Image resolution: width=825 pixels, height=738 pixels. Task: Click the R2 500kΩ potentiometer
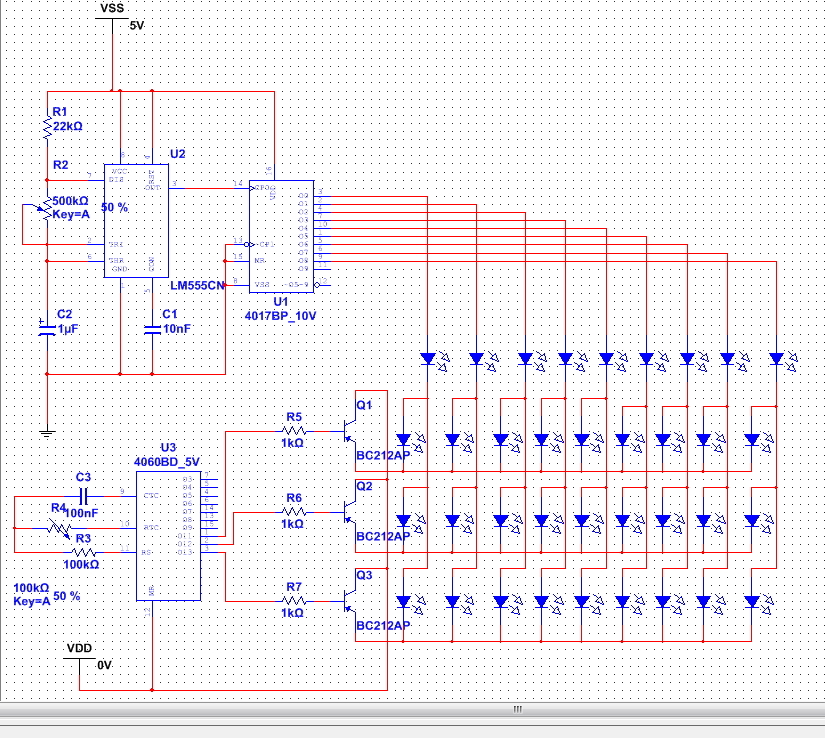coord(46,209)
